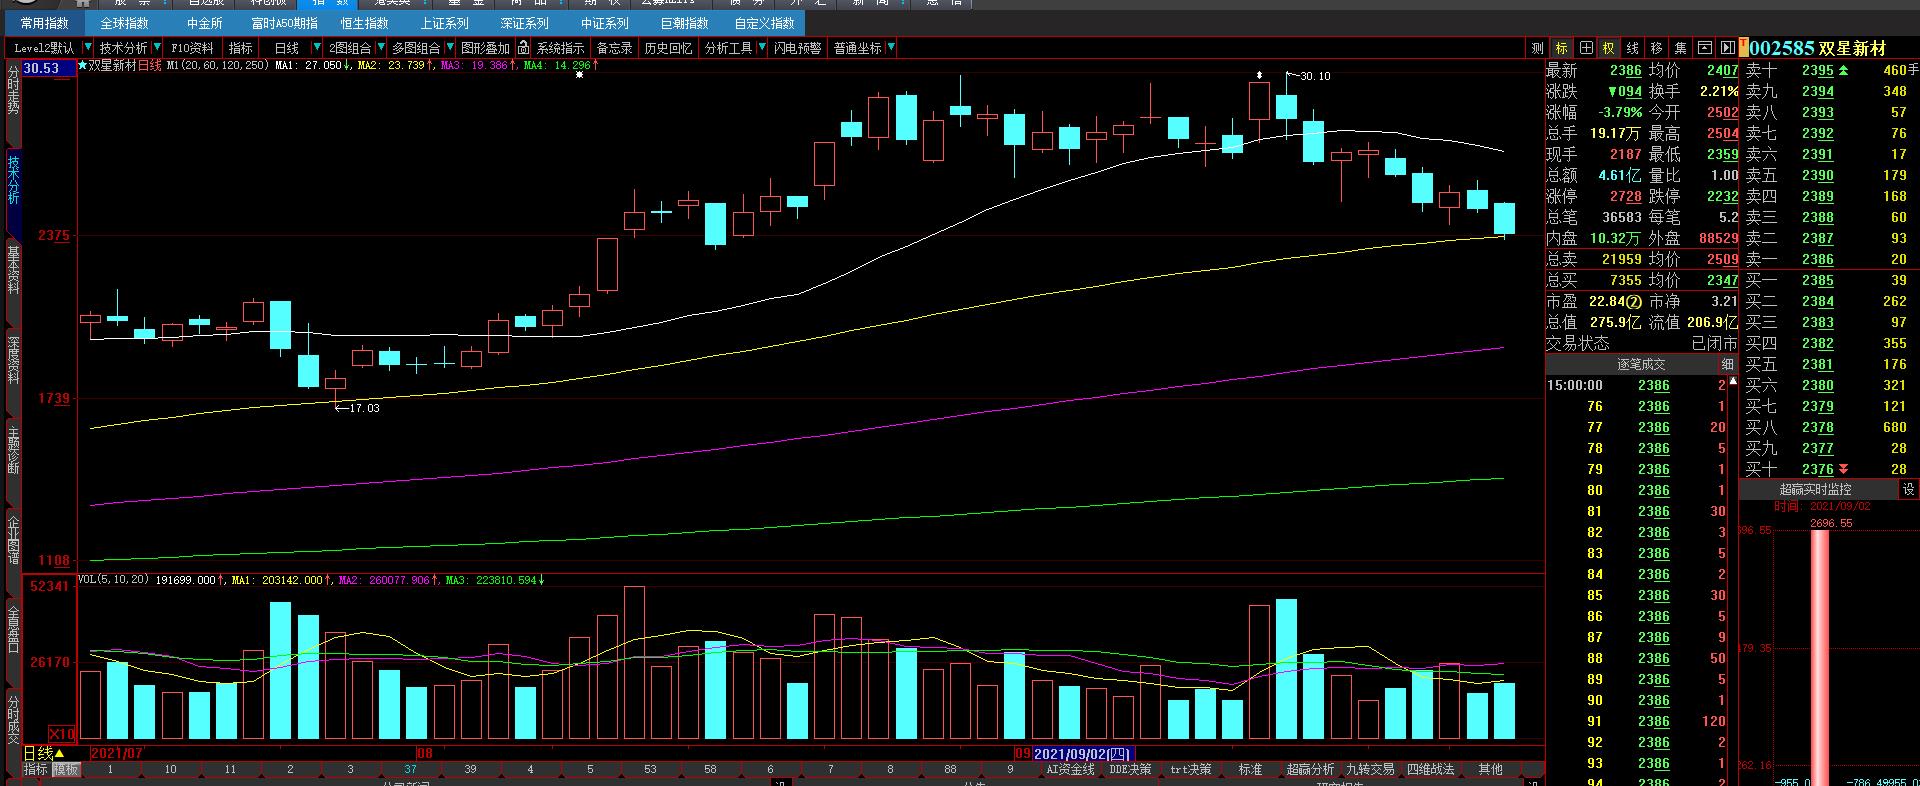Switch to the 全球指数 tab
The image size is (1920, 786).
coord(124,23)
